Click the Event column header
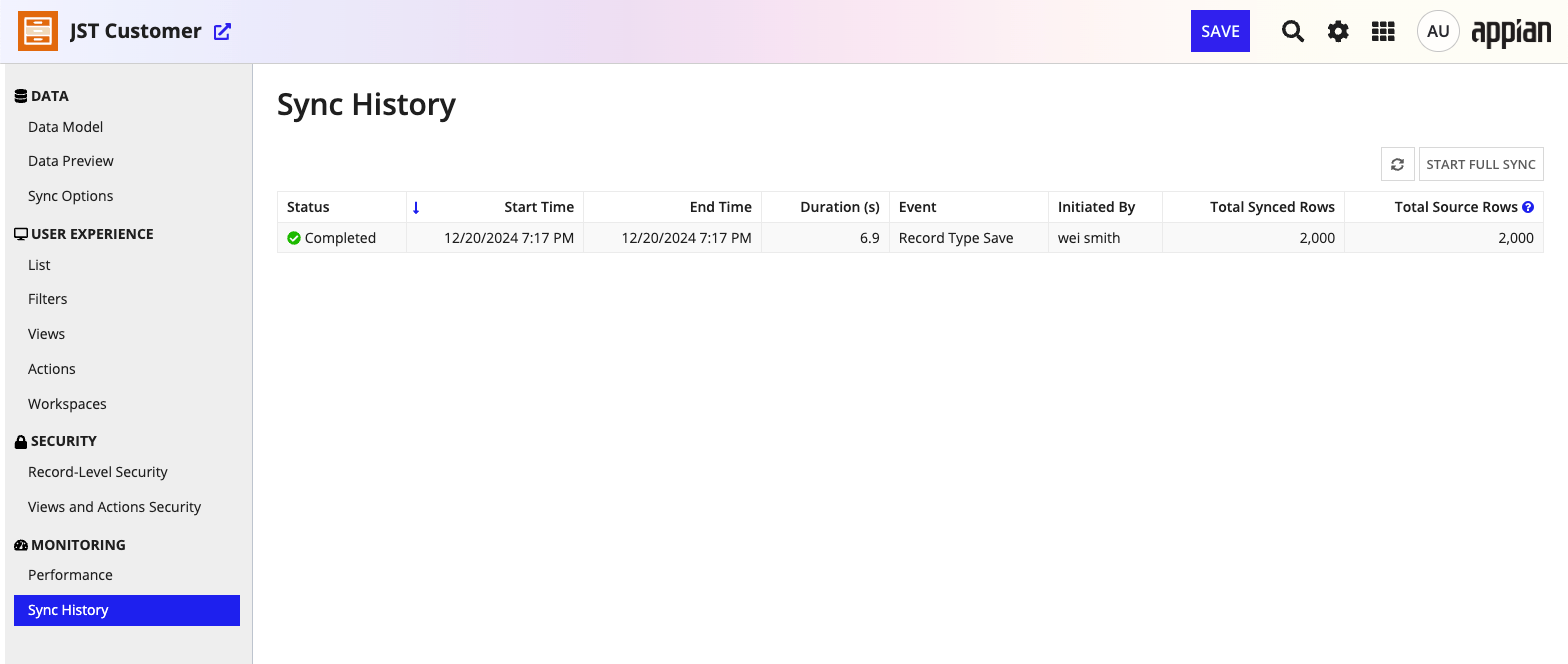The height and width of the screenshot is (664, 1568). [x=969, y=207]
